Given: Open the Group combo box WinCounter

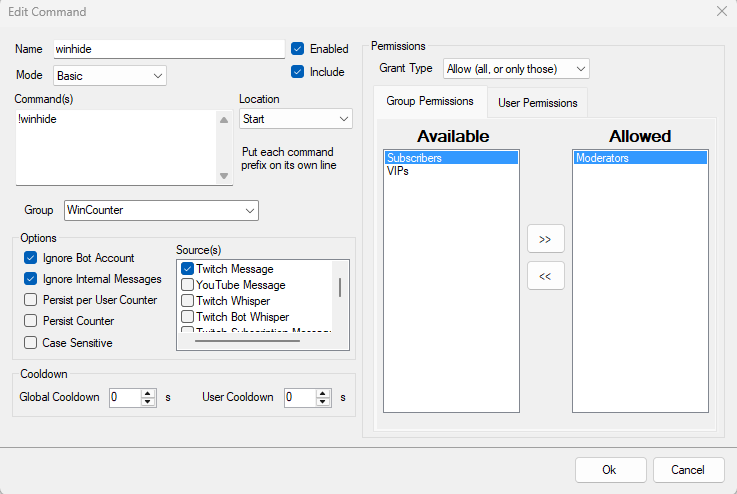Looking at the screenshot, I should [161, 210].
